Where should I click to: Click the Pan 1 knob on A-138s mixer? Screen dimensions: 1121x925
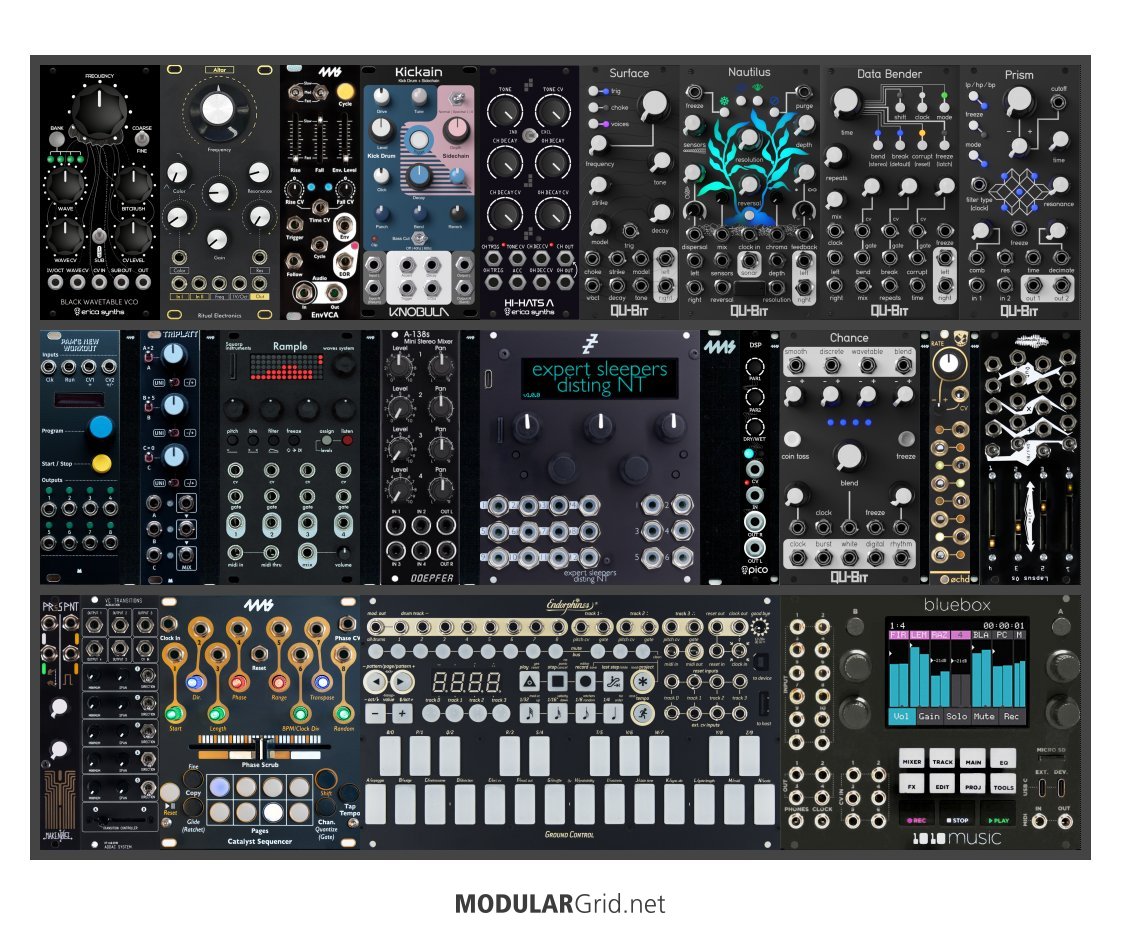(x=440, y=367)
